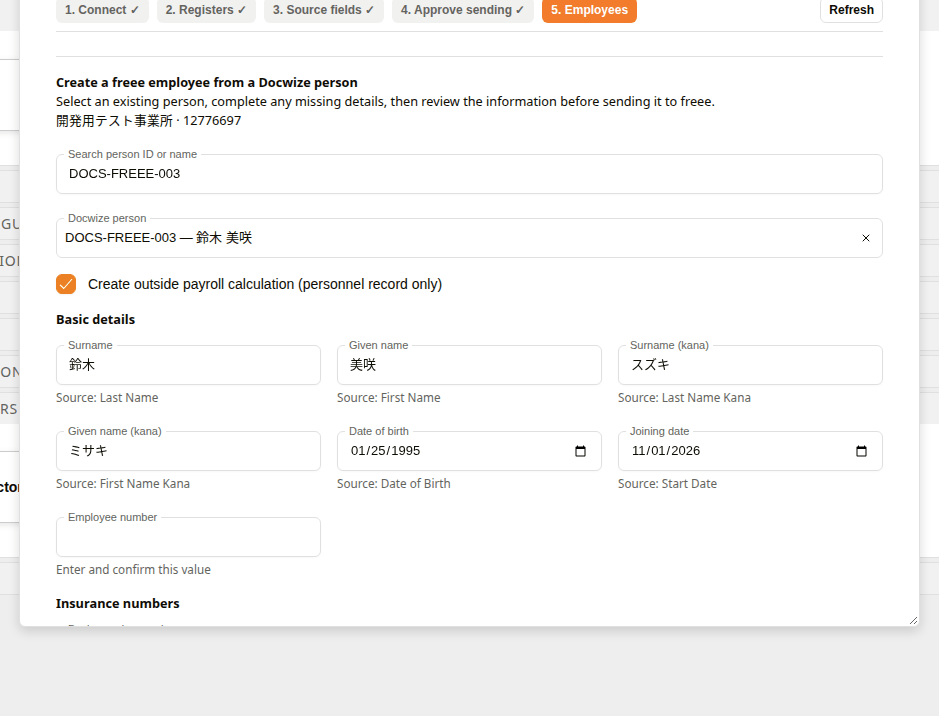Click the heading Create a freee employee

(x=207, y=83)
